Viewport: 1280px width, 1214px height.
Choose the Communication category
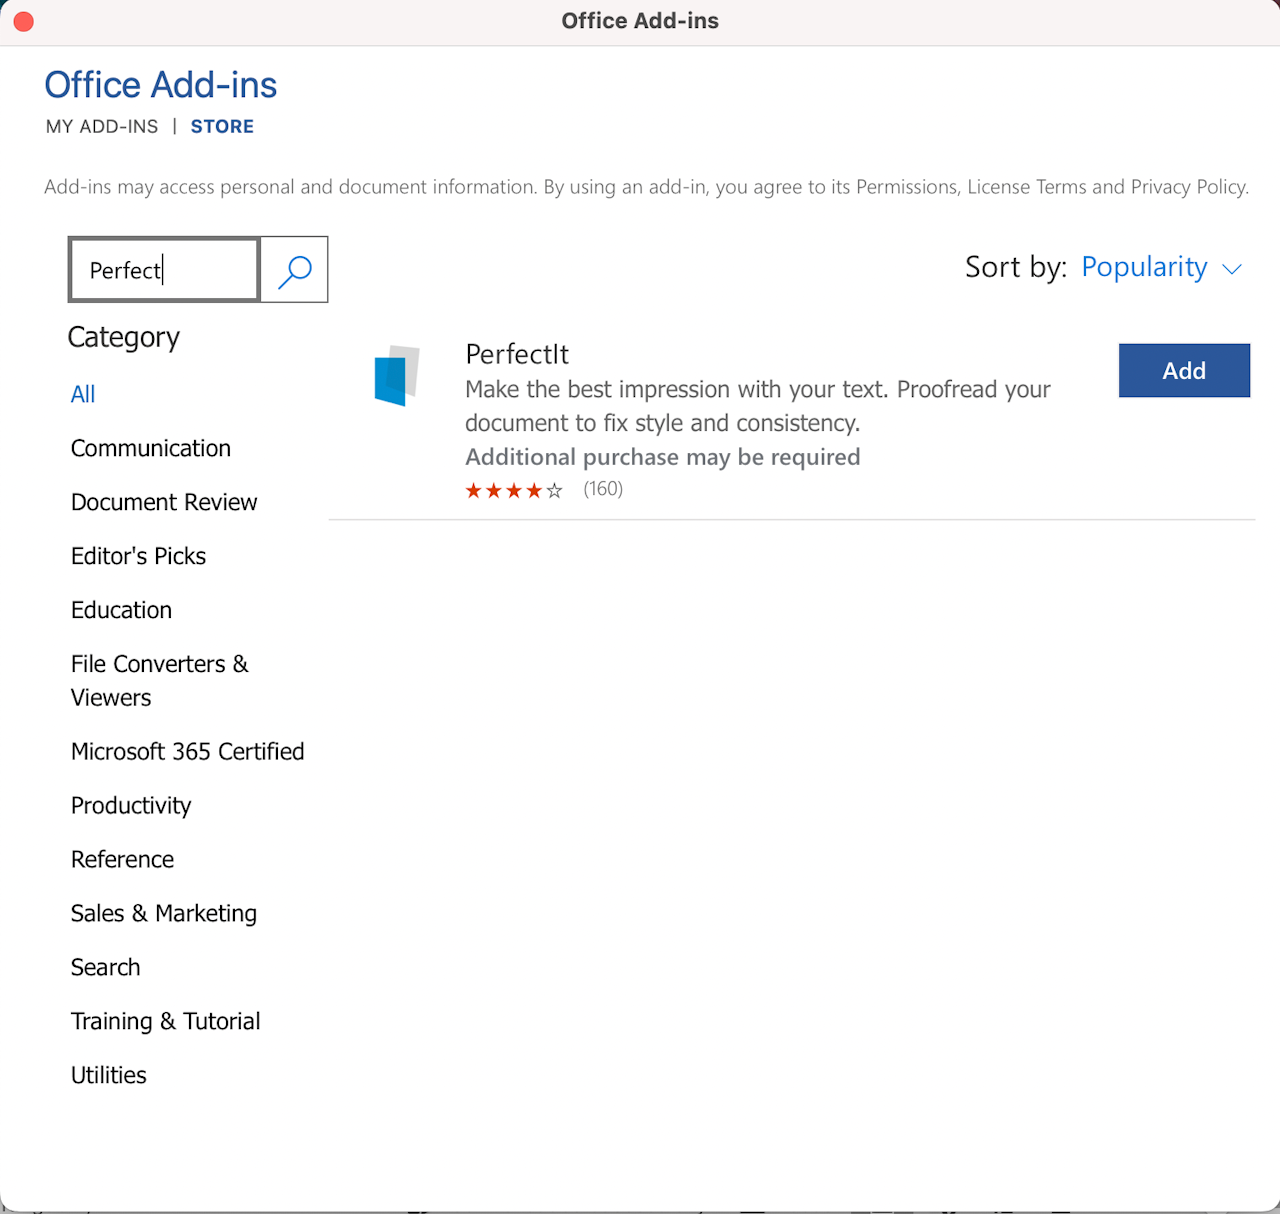(x=151, y=449)
